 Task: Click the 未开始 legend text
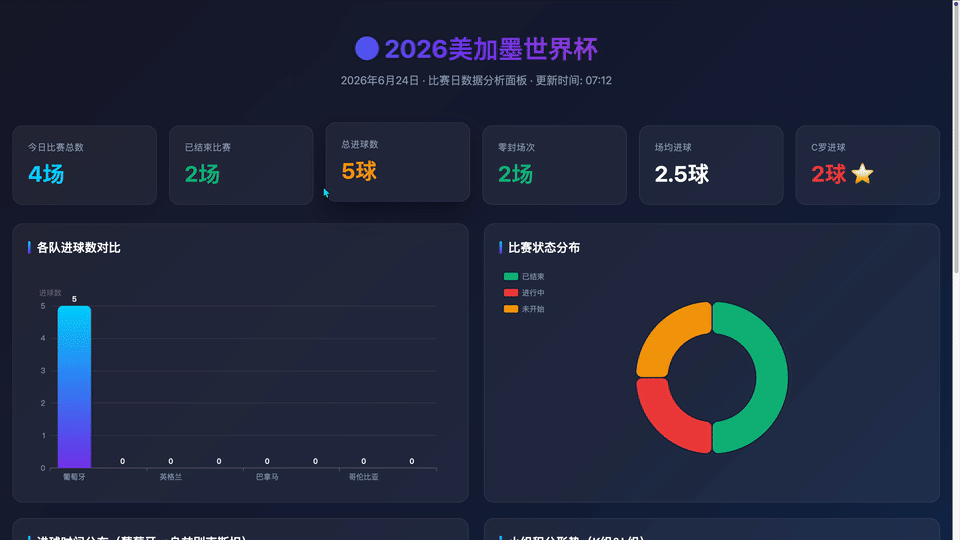pyautogui.click(x=533, y=309)
